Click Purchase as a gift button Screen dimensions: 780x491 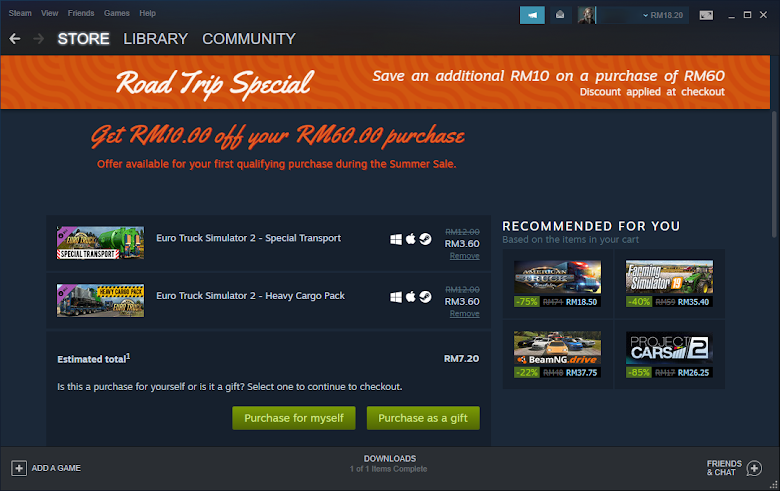[x=423, y=418]
